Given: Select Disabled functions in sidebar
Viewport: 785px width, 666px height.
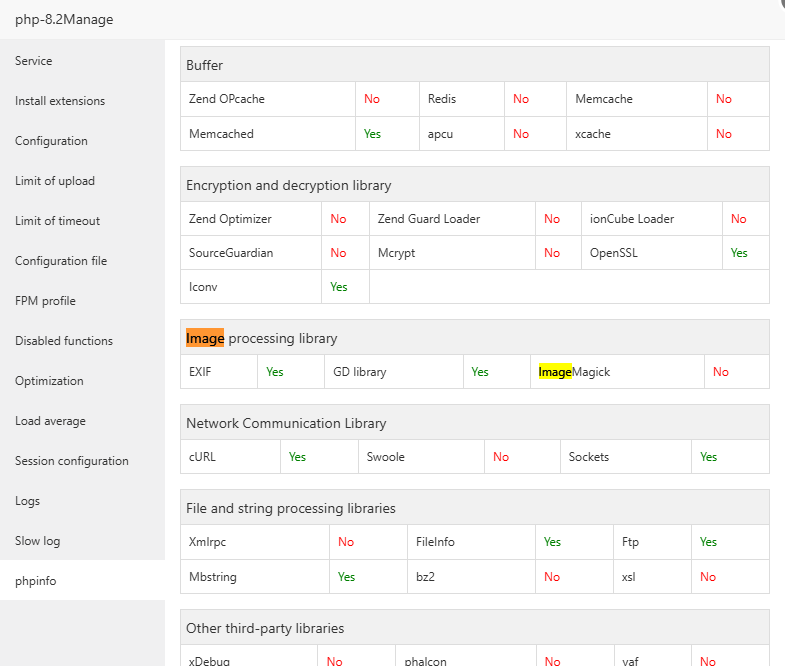Looking at the screenshot, I should point(64,341).
